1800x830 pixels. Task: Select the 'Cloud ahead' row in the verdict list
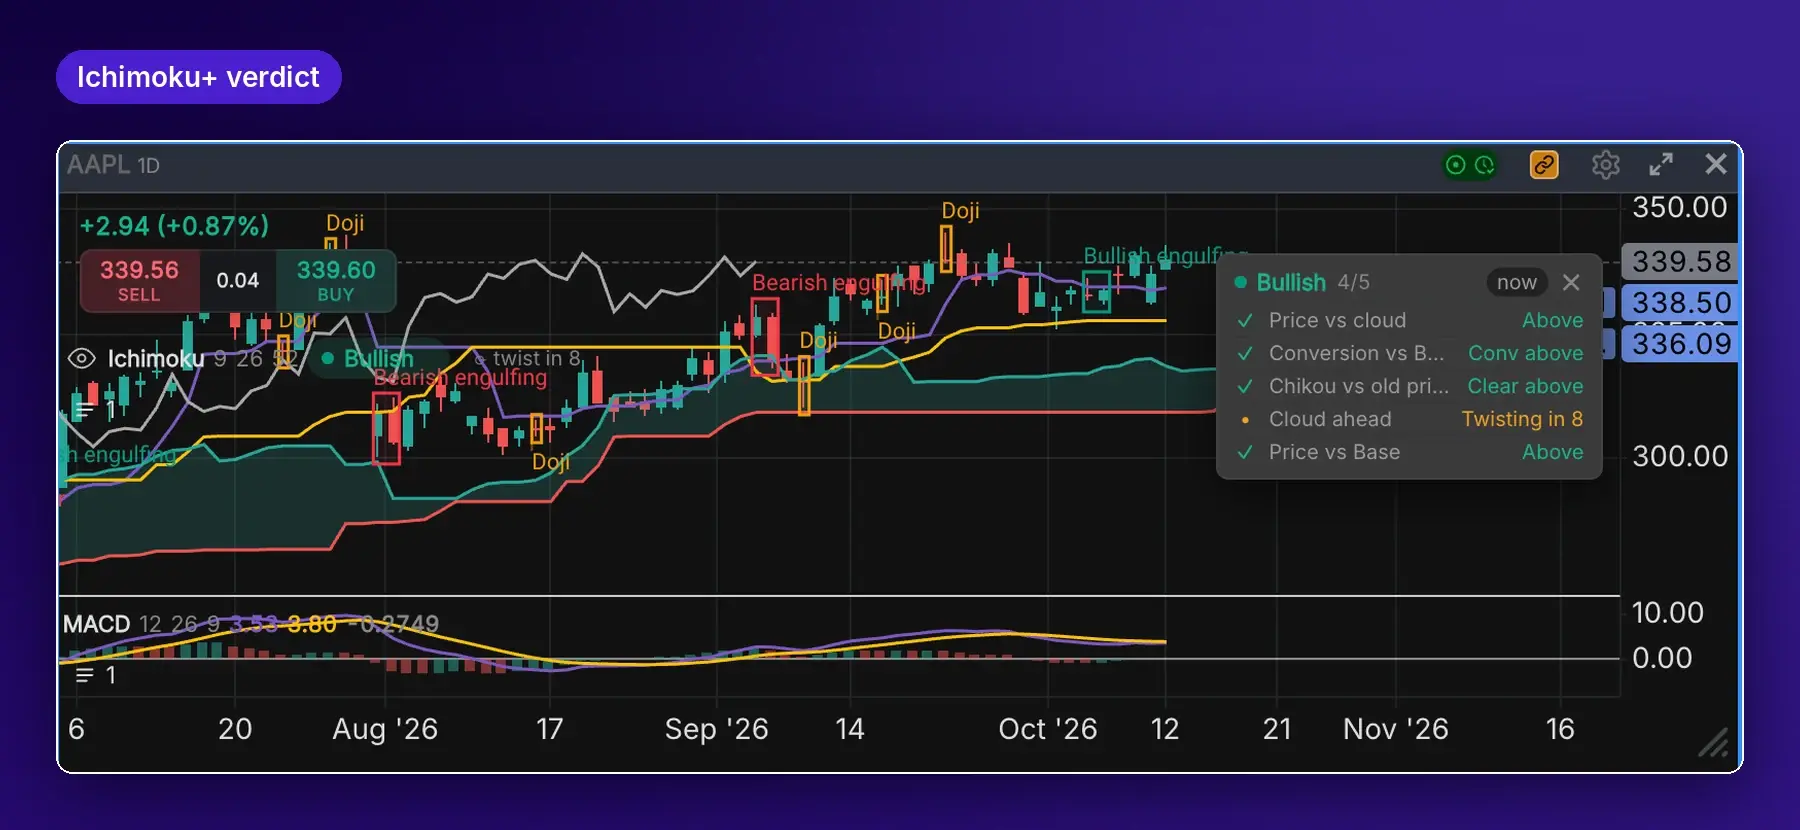(x=1410, y=419)
